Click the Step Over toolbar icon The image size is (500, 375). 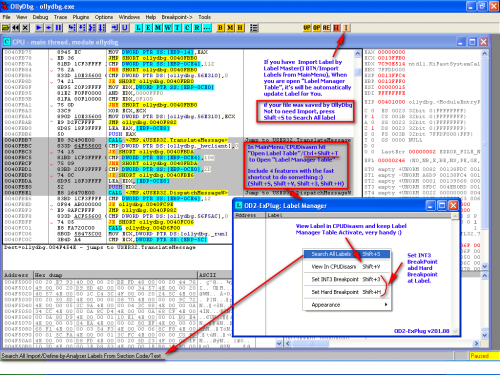[82, 28]
